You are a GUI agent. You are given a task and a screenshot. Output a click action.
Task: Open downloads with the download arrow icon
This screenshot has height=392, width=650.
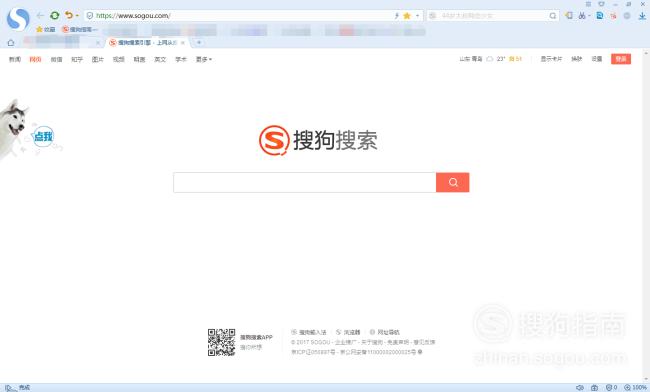(642, 16)
